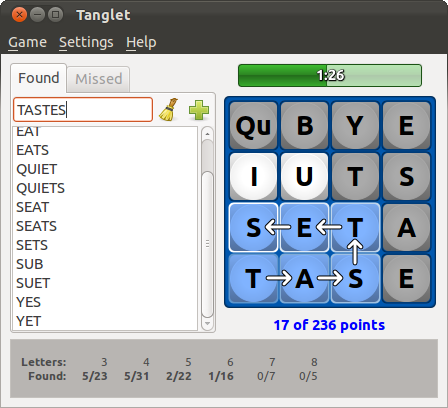Viewport: 448px width, 408px height.
Task: Select the highlighted A tile in bottom row
Action: click(304, 279)
